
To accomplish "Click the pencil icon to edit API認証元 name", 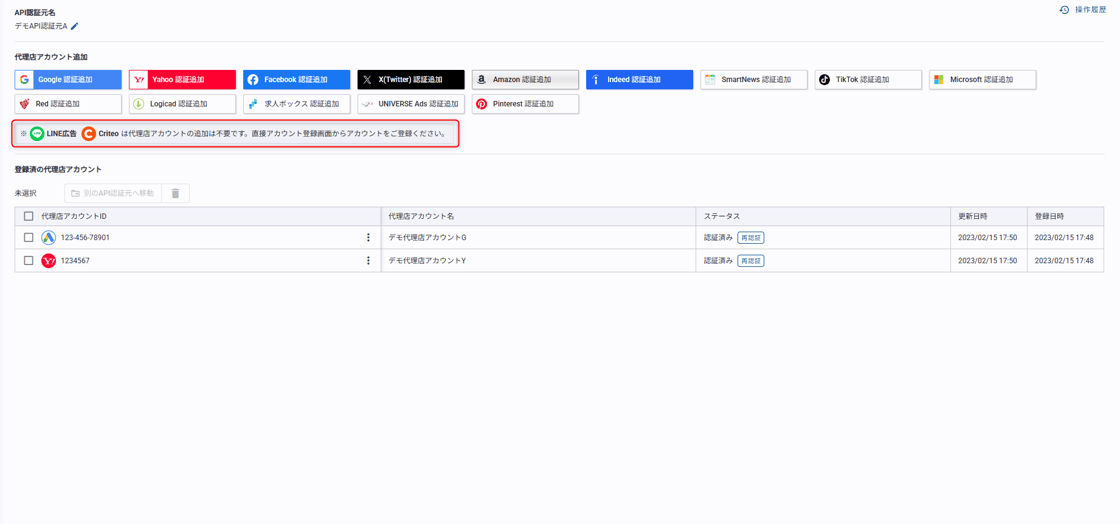I will point(75,26).
